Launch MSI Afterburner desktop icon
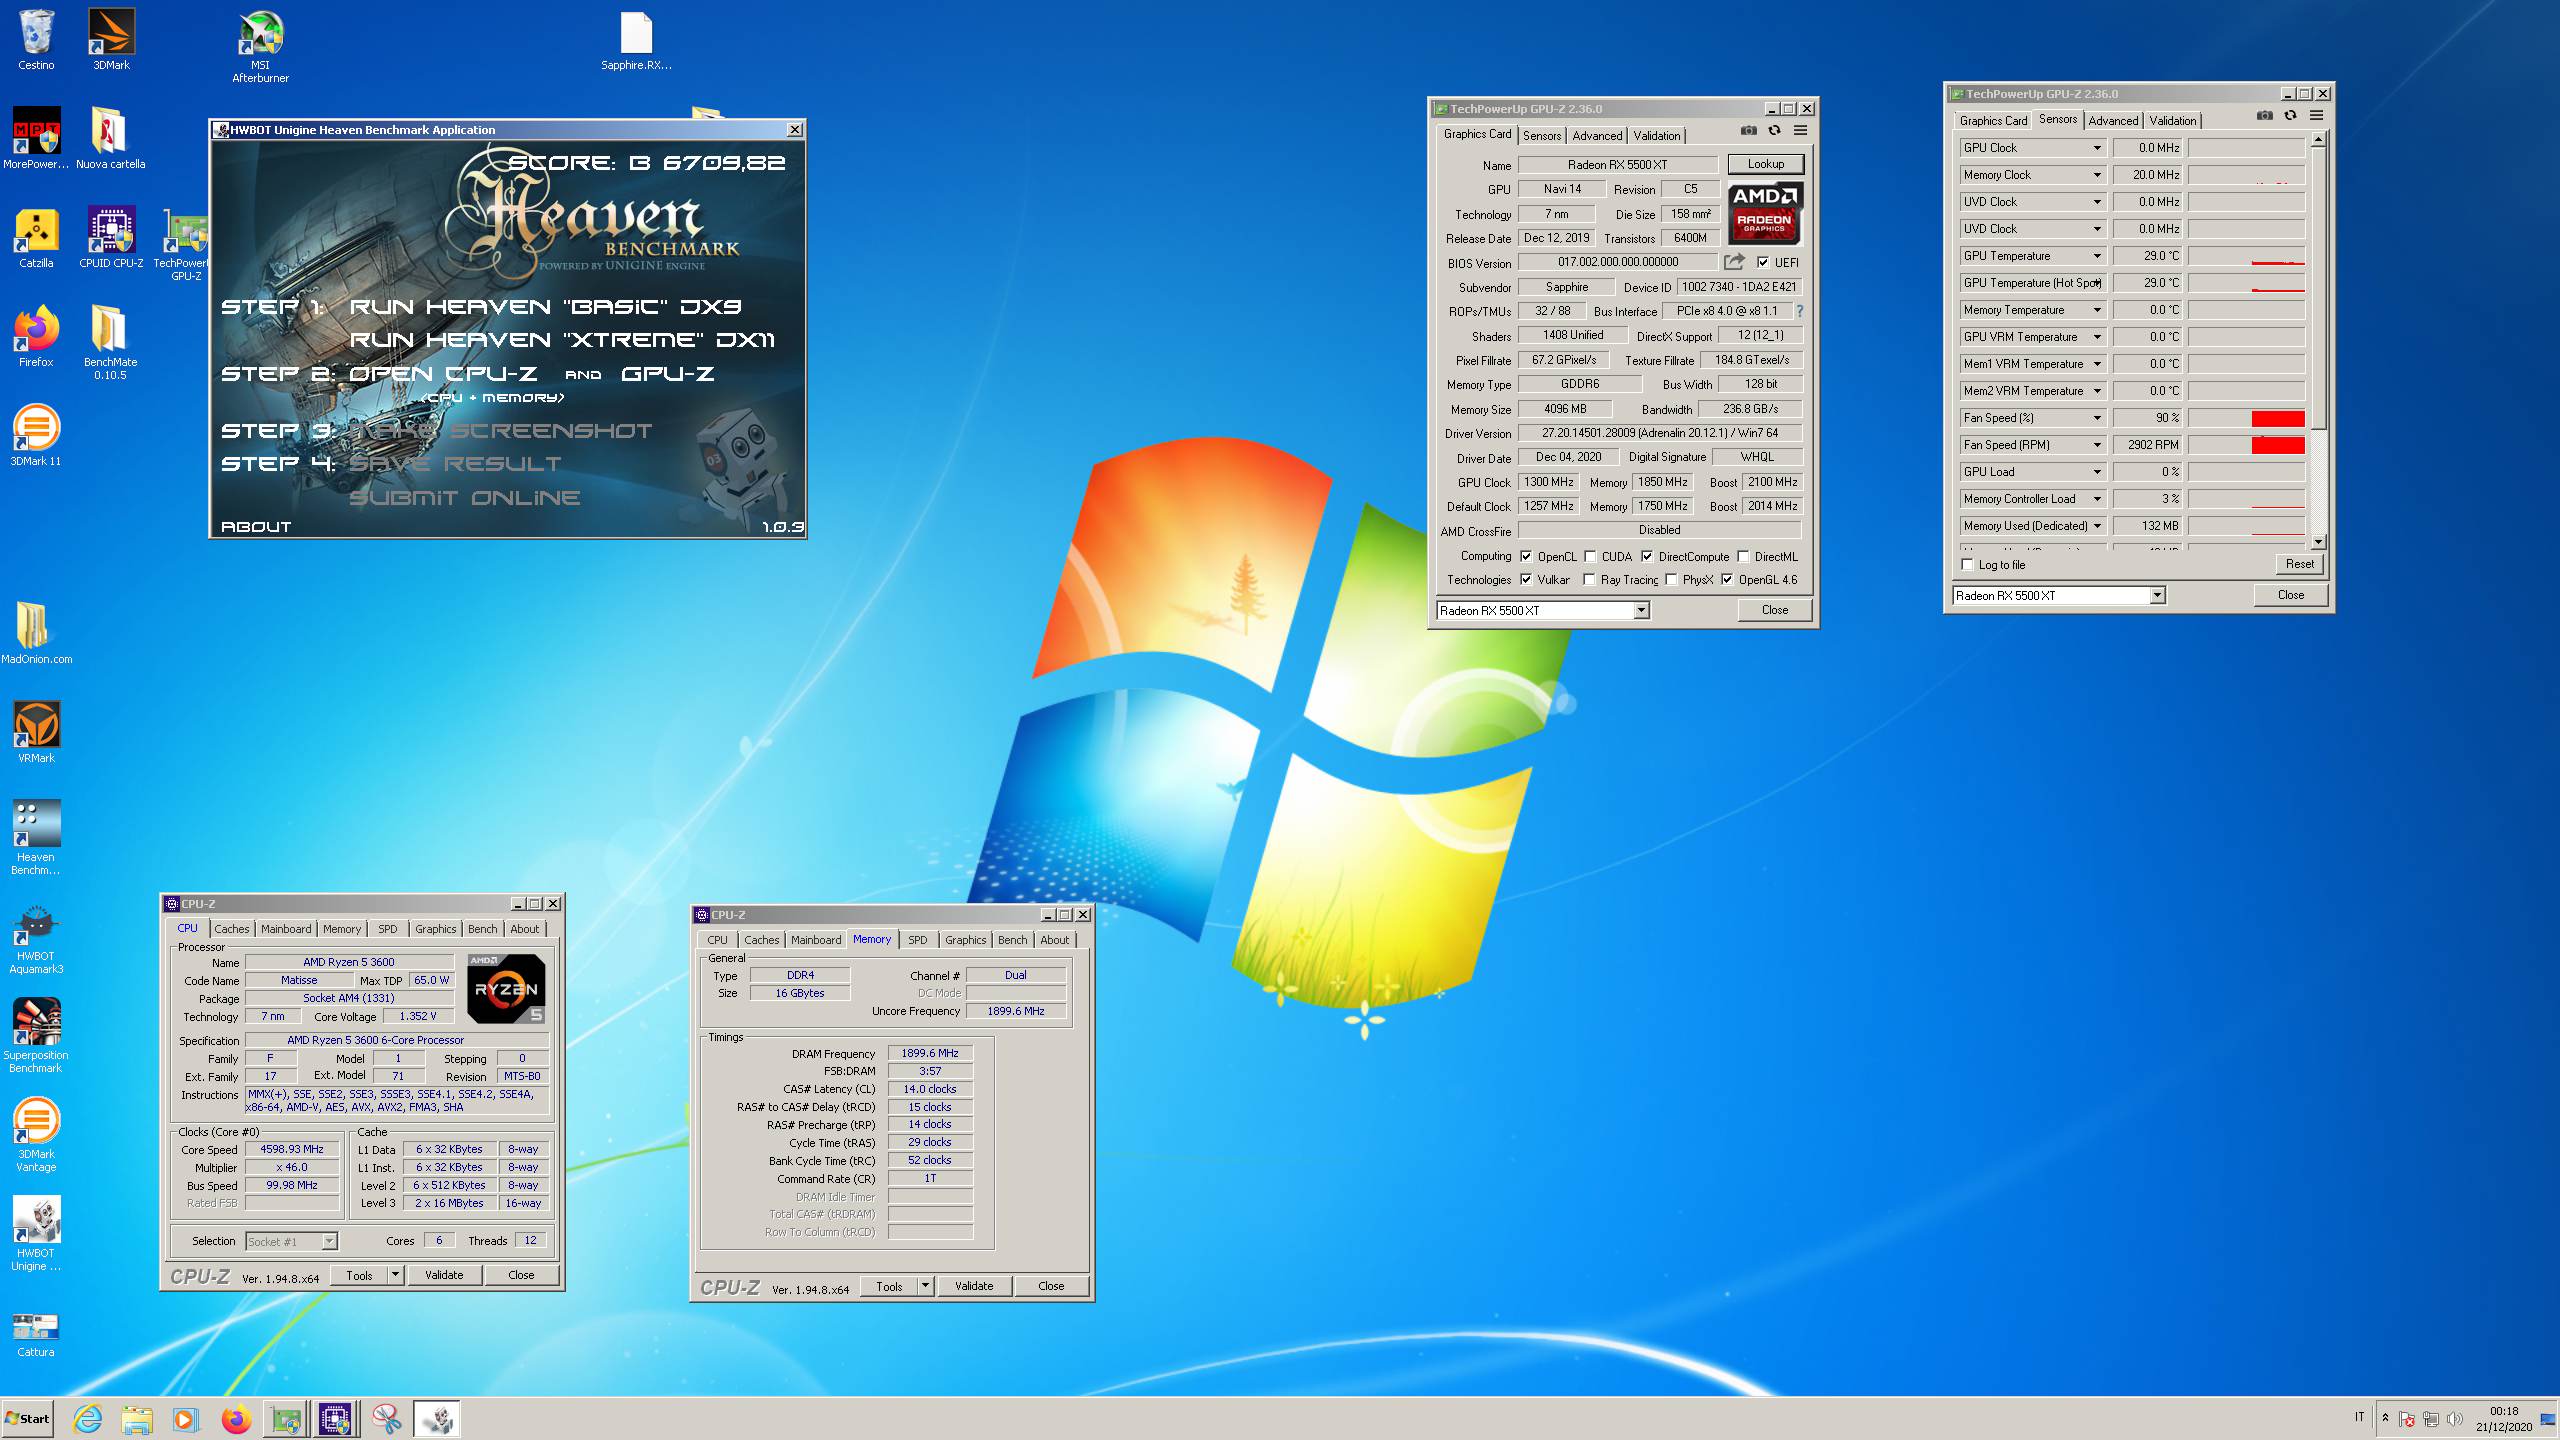This screenshot has width=2560, height=1440. click(260, 46)
